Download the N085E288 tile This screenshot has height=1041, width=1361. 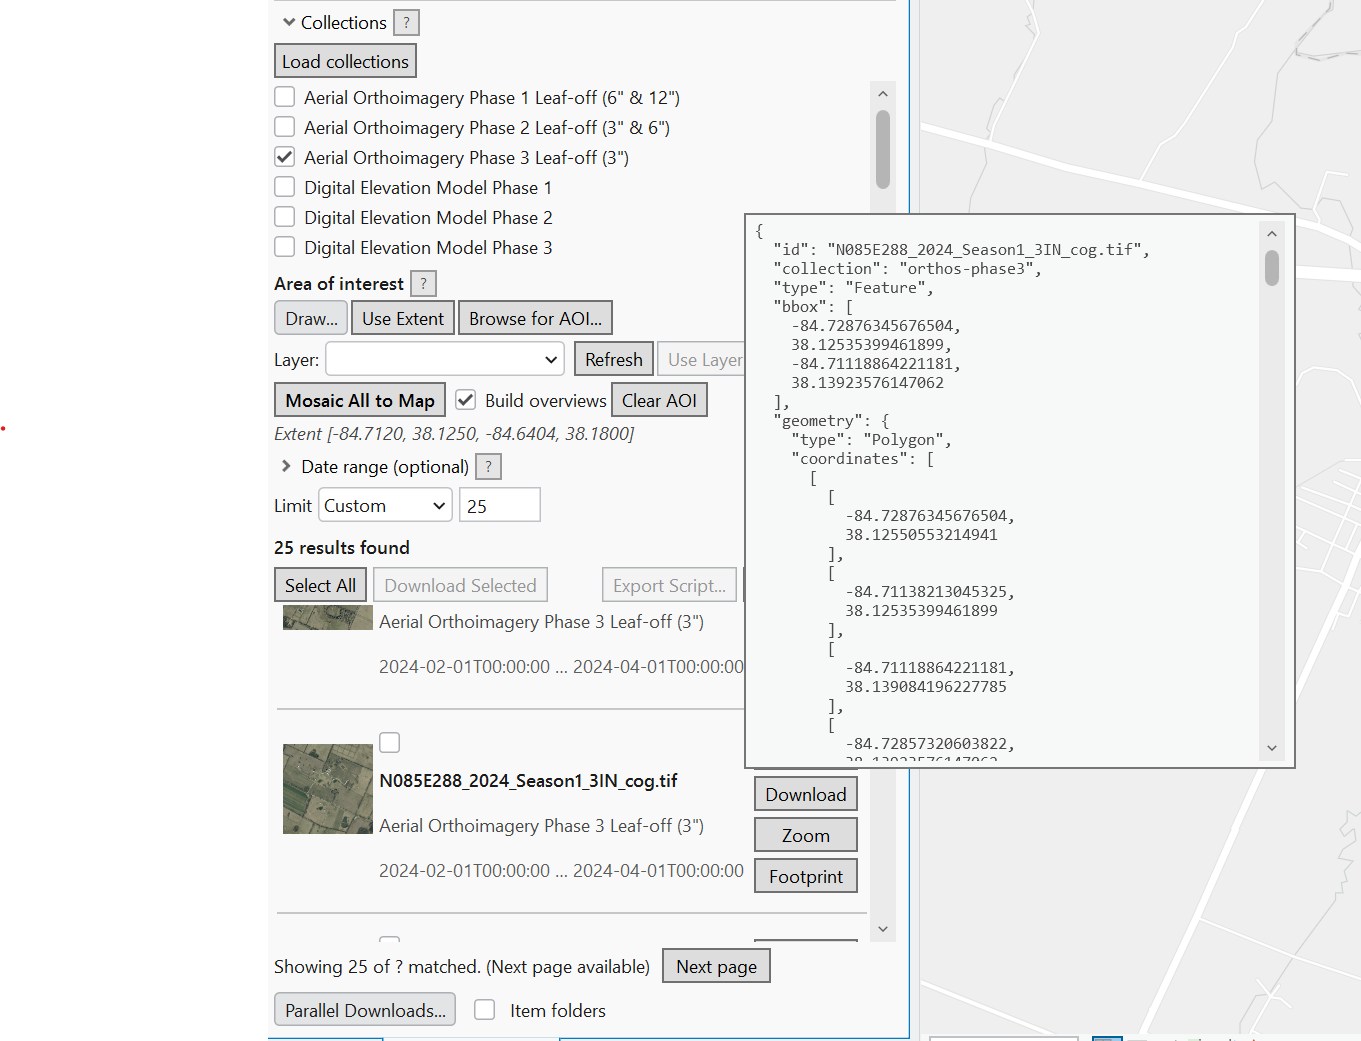tap(806, 794)
